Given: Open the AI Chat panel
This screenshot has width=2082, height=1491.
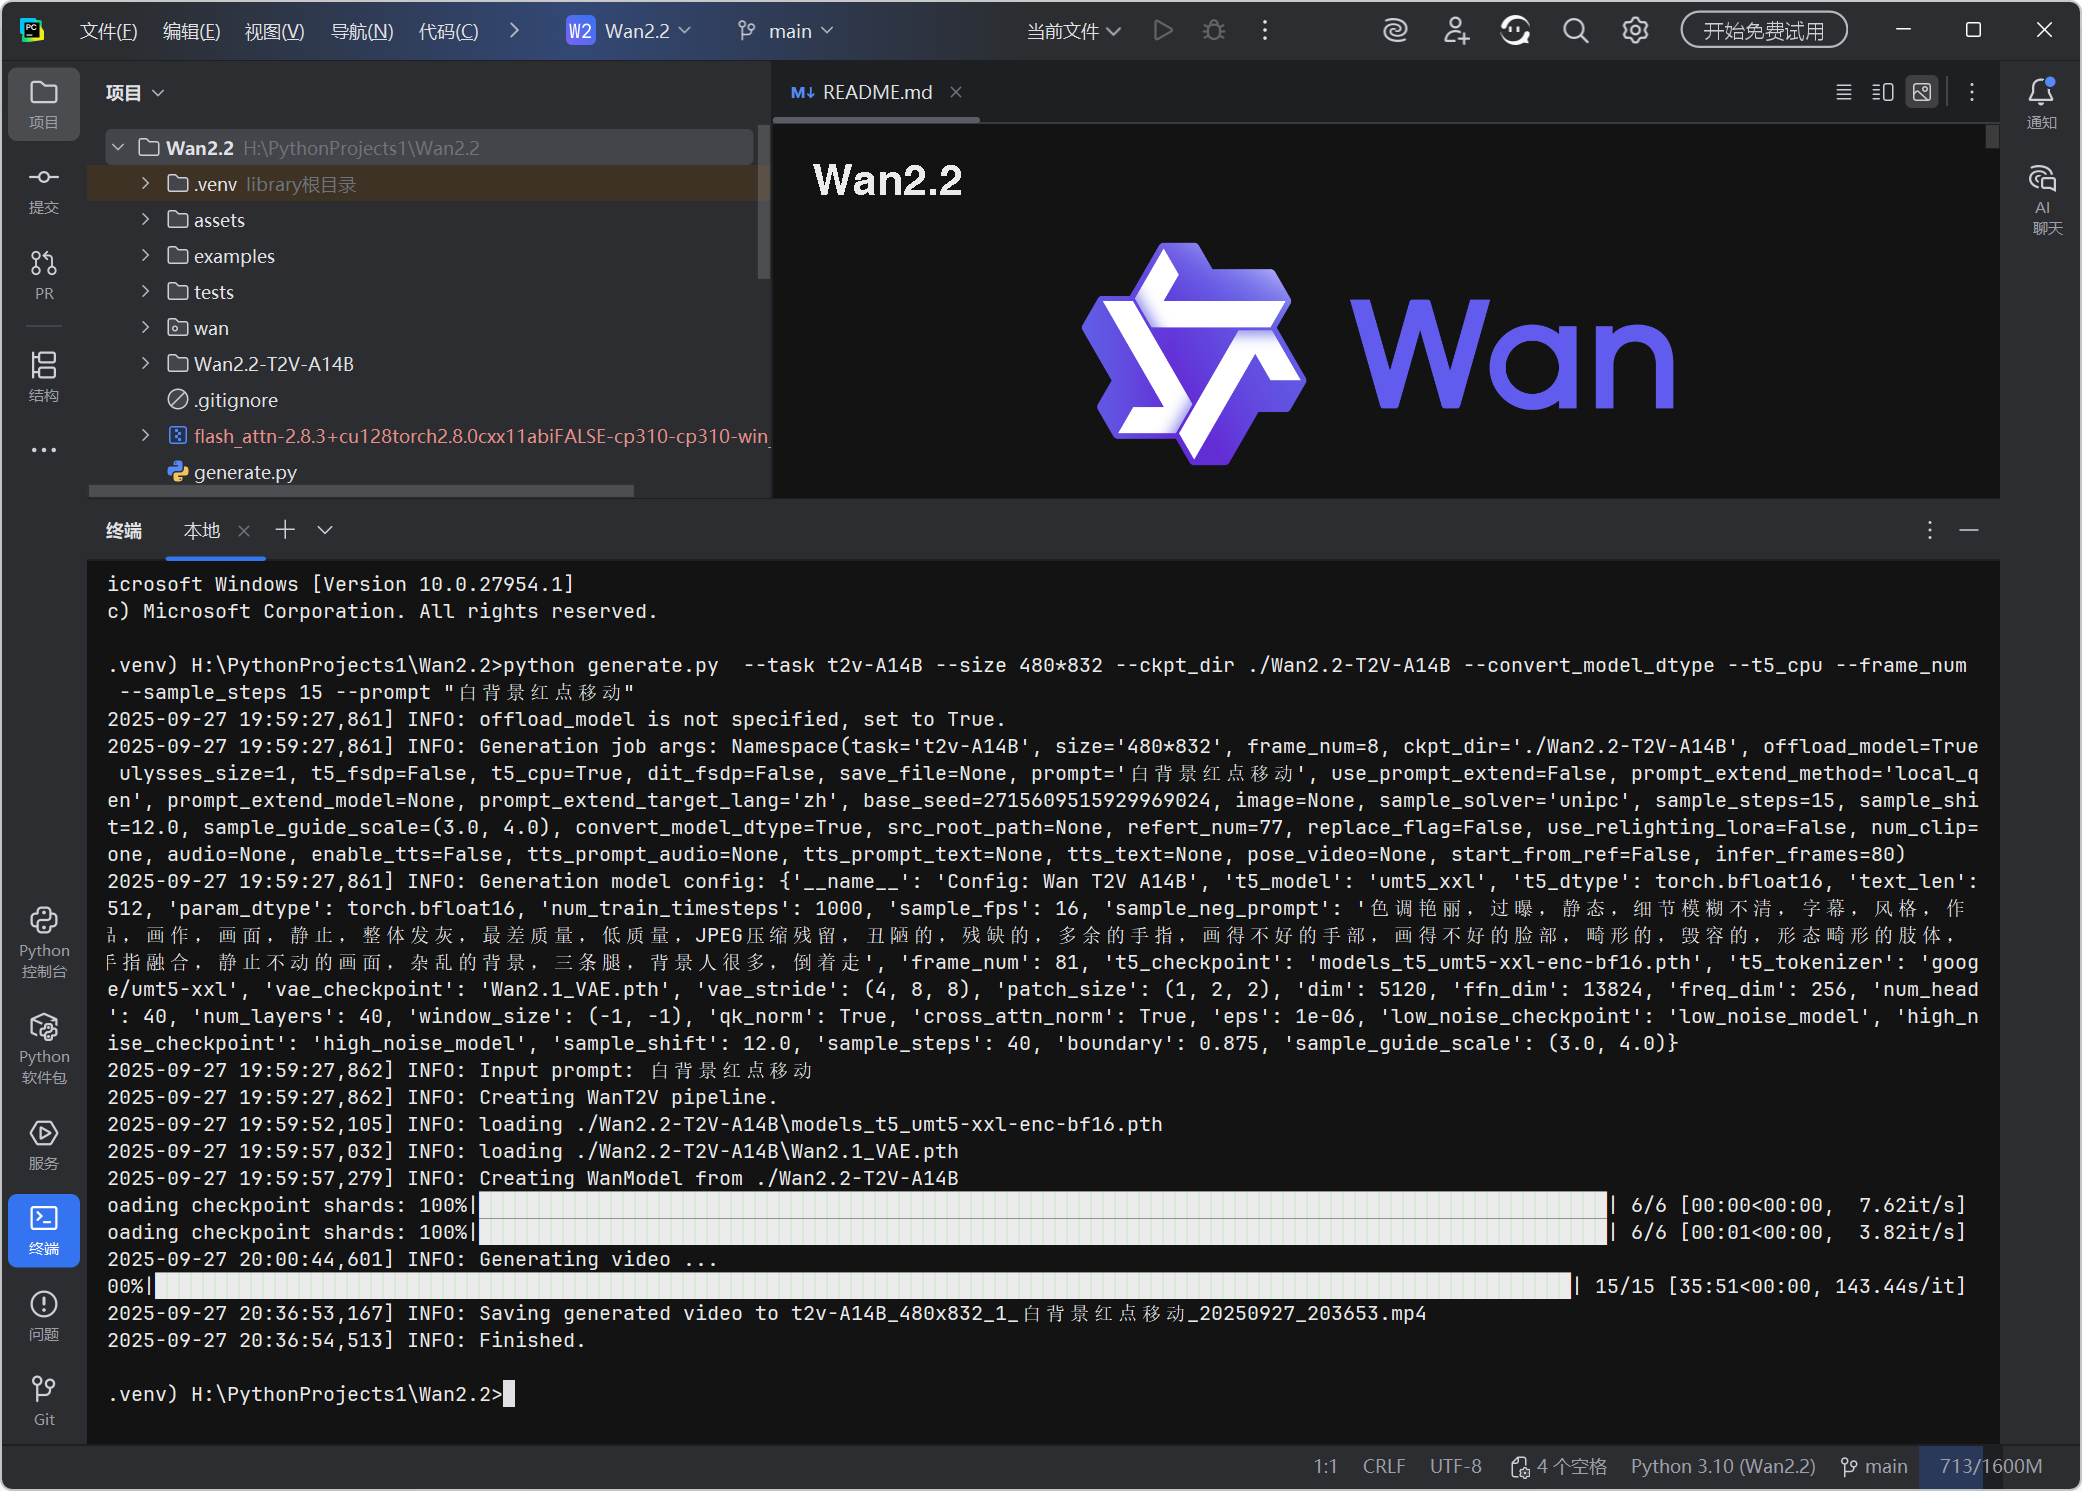Looking at the screenshot, I should (2041, 200).
